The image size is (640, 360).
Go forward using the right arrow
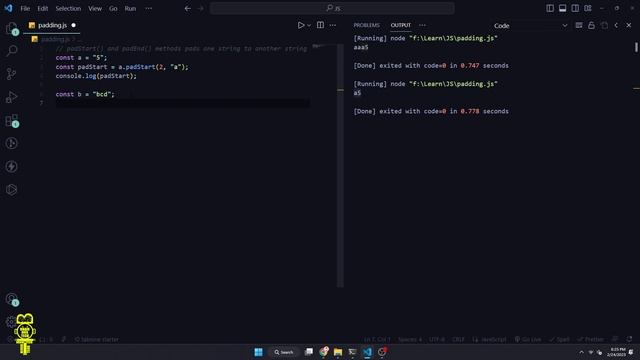pyautogui.click(x=200, y=8)
